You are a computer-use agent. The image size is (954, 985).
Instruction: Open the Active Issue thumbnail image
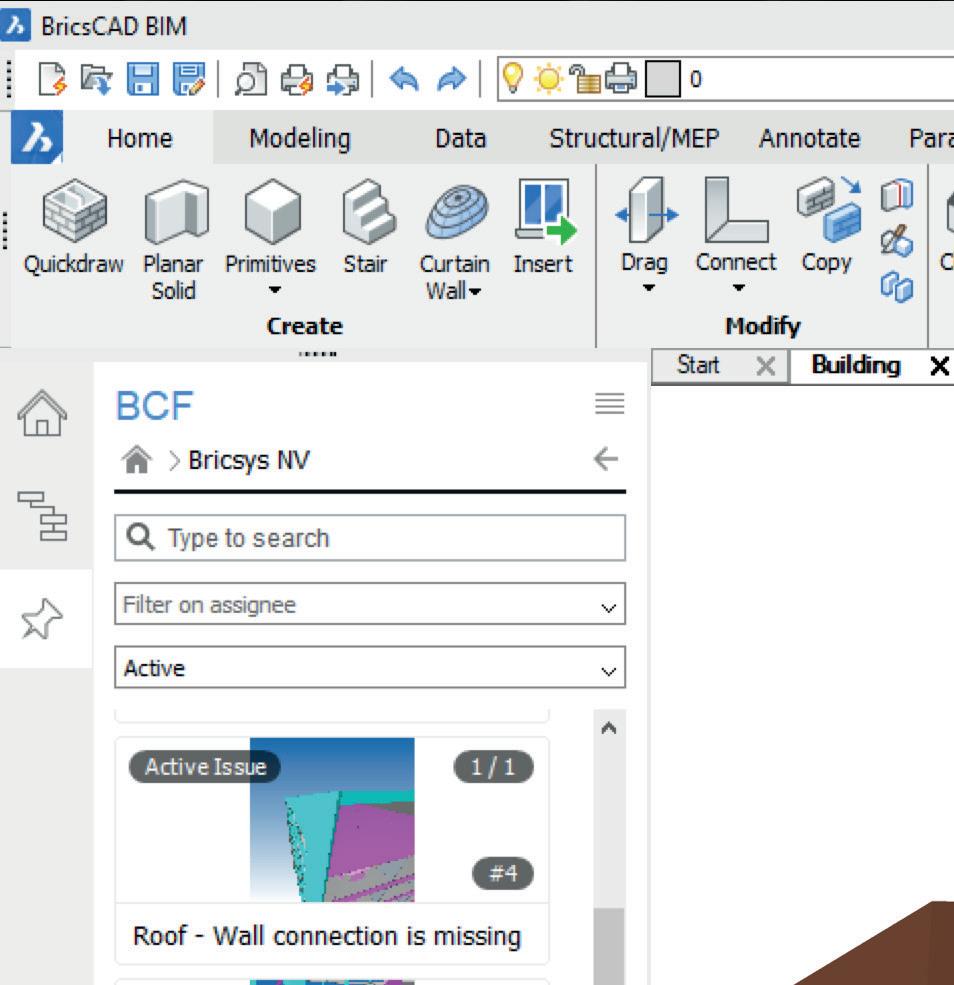click(332, 820)
